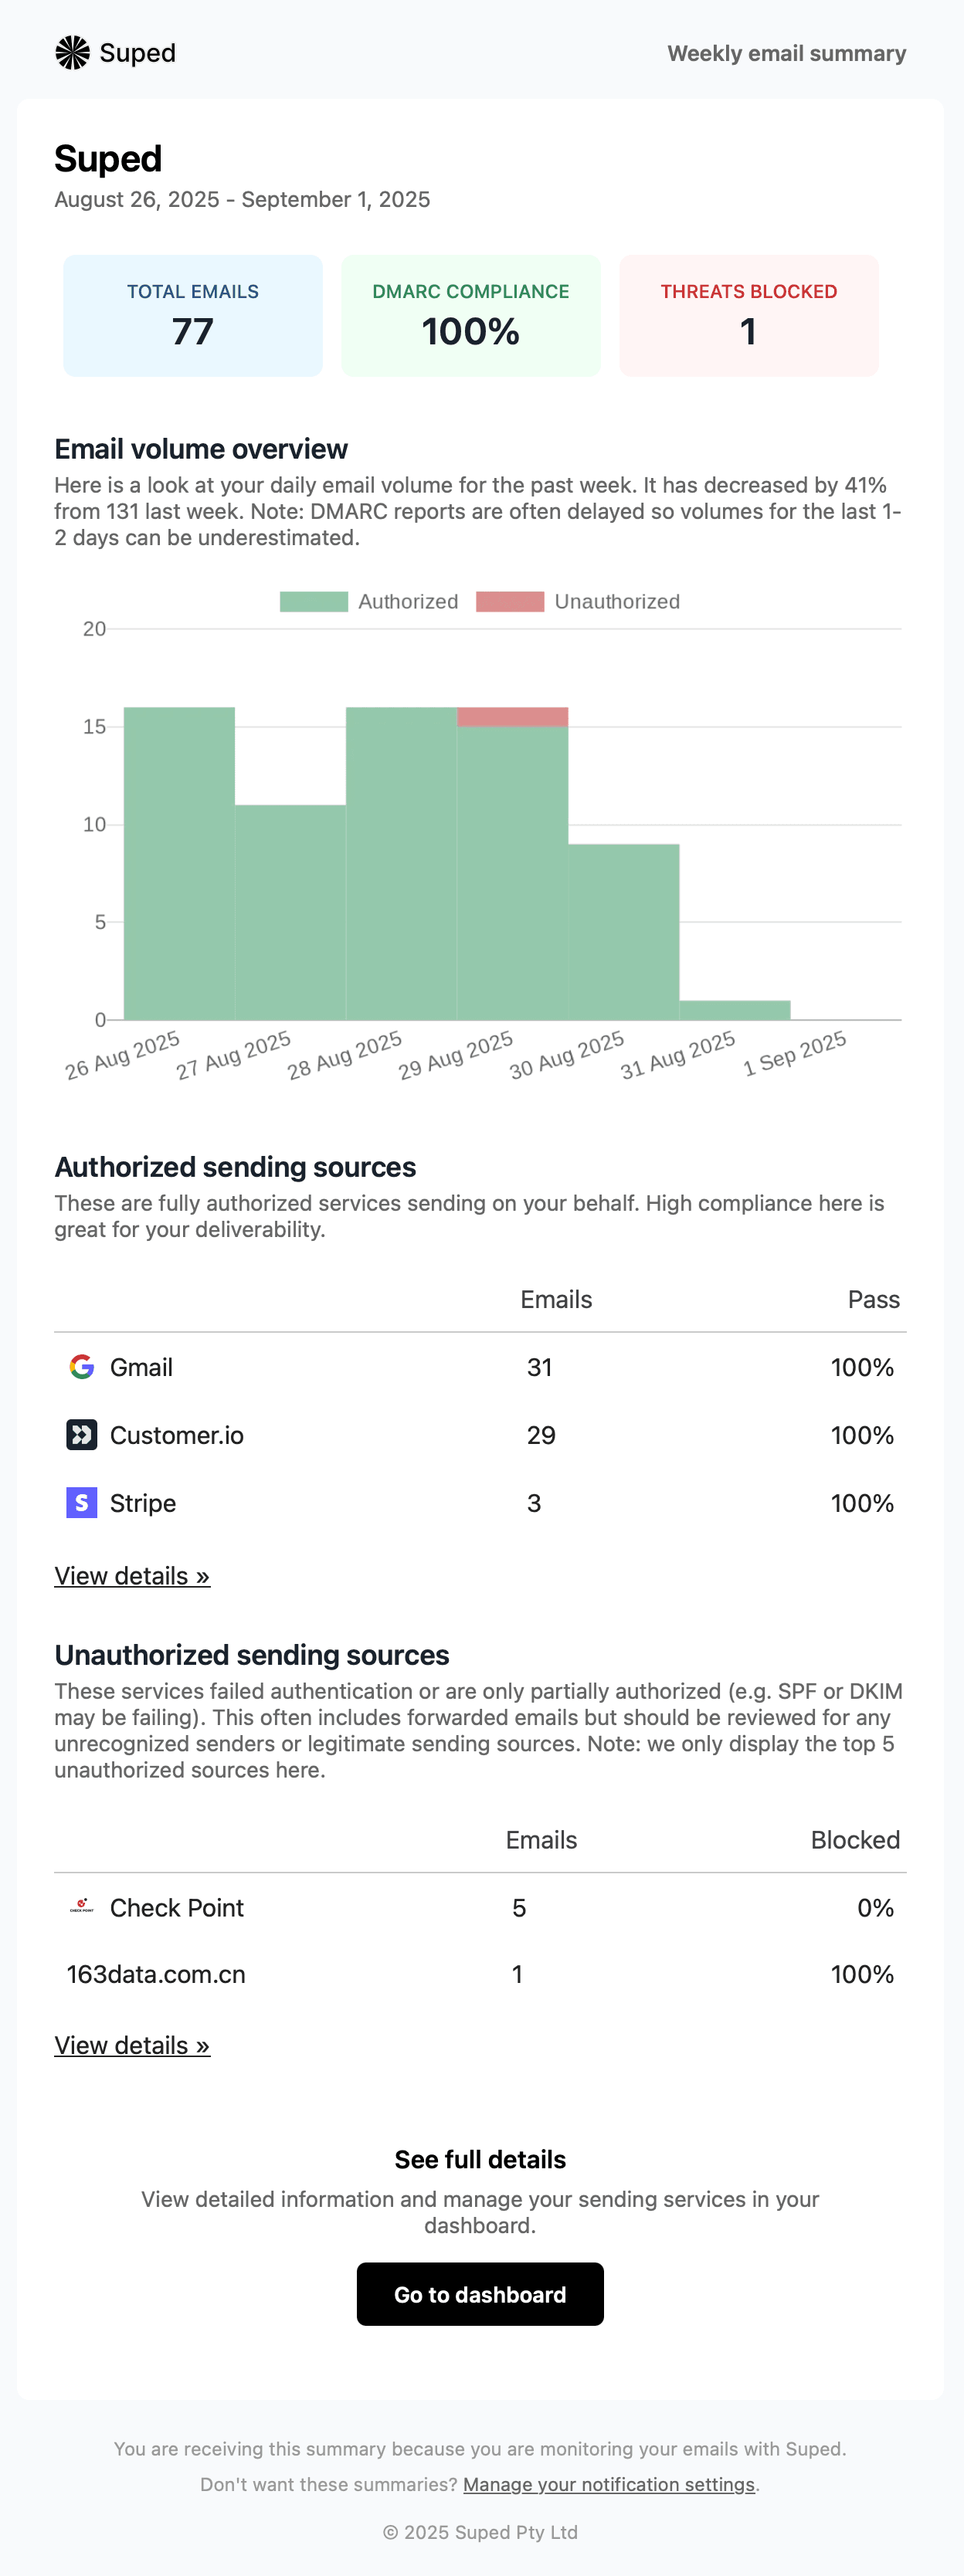Select the Weekly email summary header label
Image resolution: width=964 pixels, height=2576 pixels.
coord(786,53)
